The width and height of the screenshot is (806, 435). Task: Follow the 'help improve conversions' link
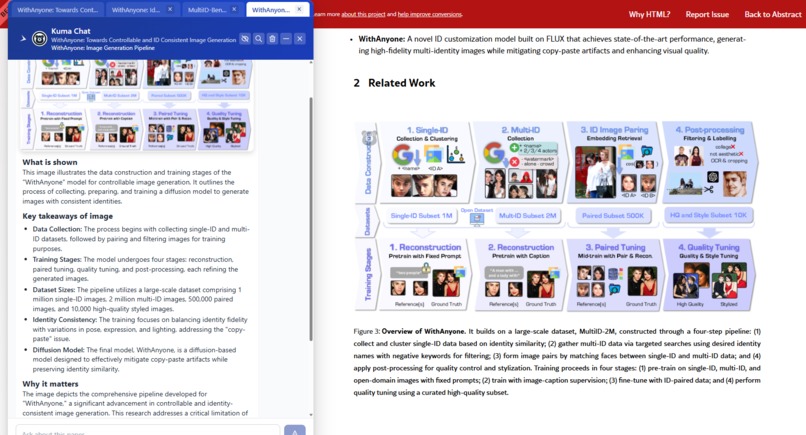(430, 14)
